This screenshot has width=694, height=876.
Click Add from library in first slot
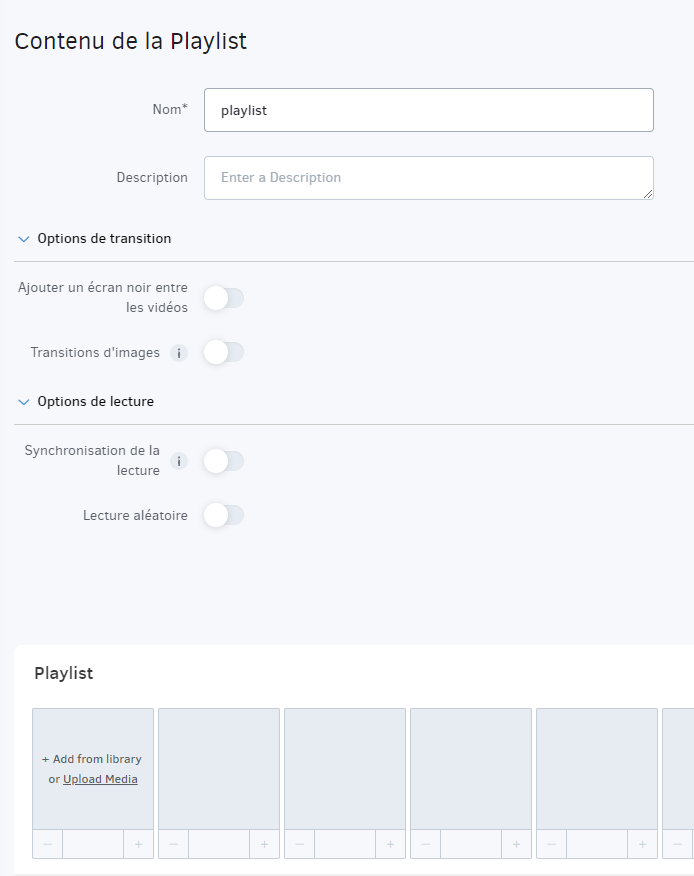92,759
